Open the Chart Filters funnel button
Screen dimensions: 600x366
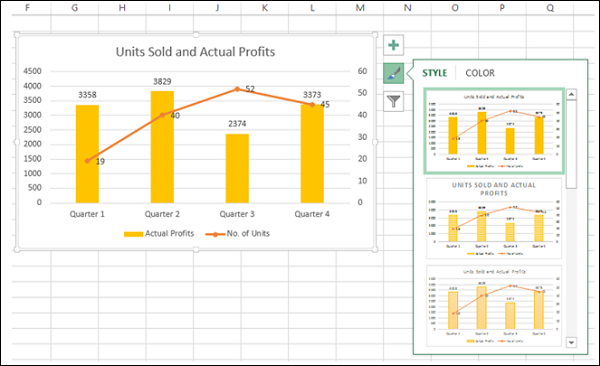point(393,101)
